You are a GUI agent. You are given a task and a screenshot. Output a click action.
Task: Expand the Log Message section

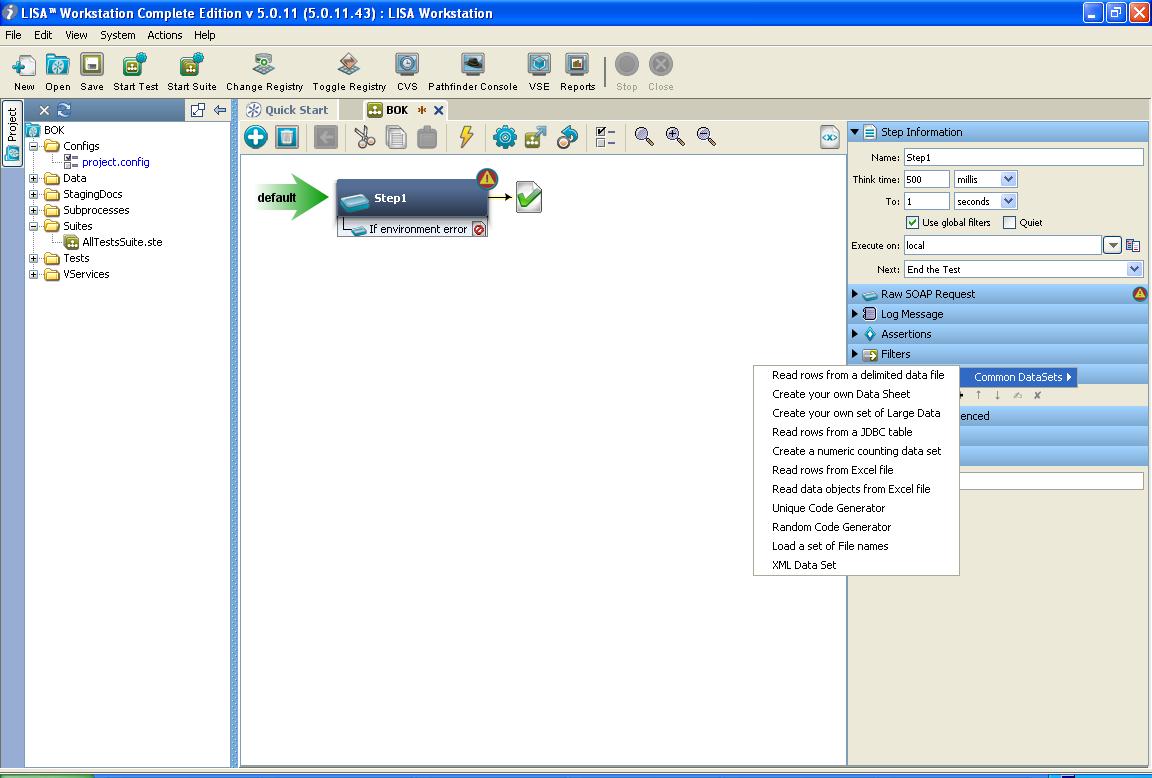pos(854,314)
